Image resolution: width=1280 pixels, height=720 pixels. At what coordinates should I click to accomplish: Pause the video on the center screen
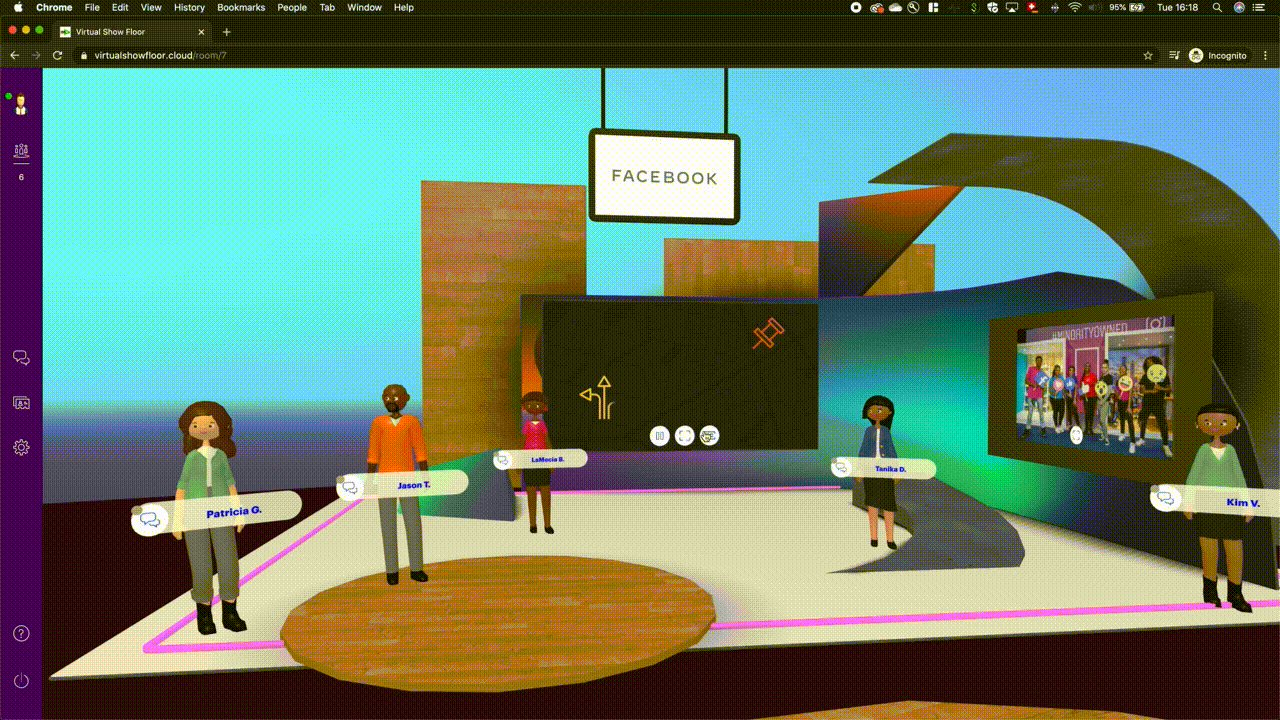point(659,435)
